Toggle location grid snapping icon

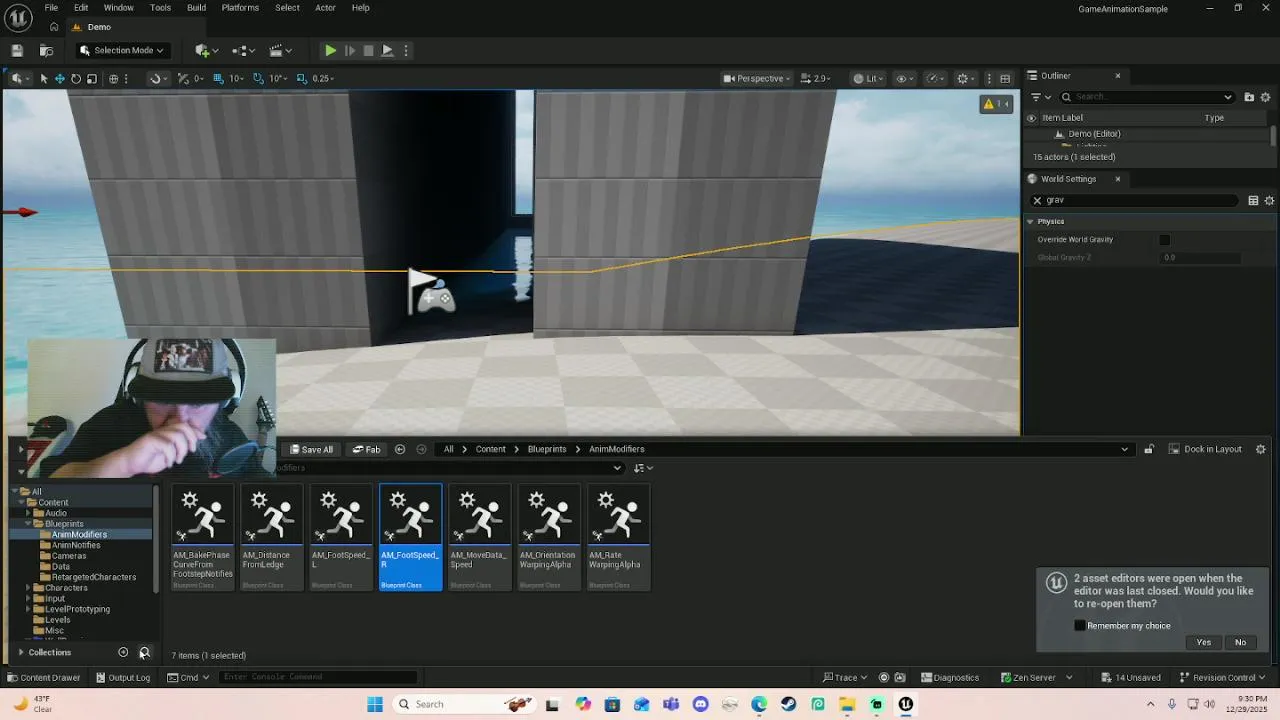click(x=218, y=78)
